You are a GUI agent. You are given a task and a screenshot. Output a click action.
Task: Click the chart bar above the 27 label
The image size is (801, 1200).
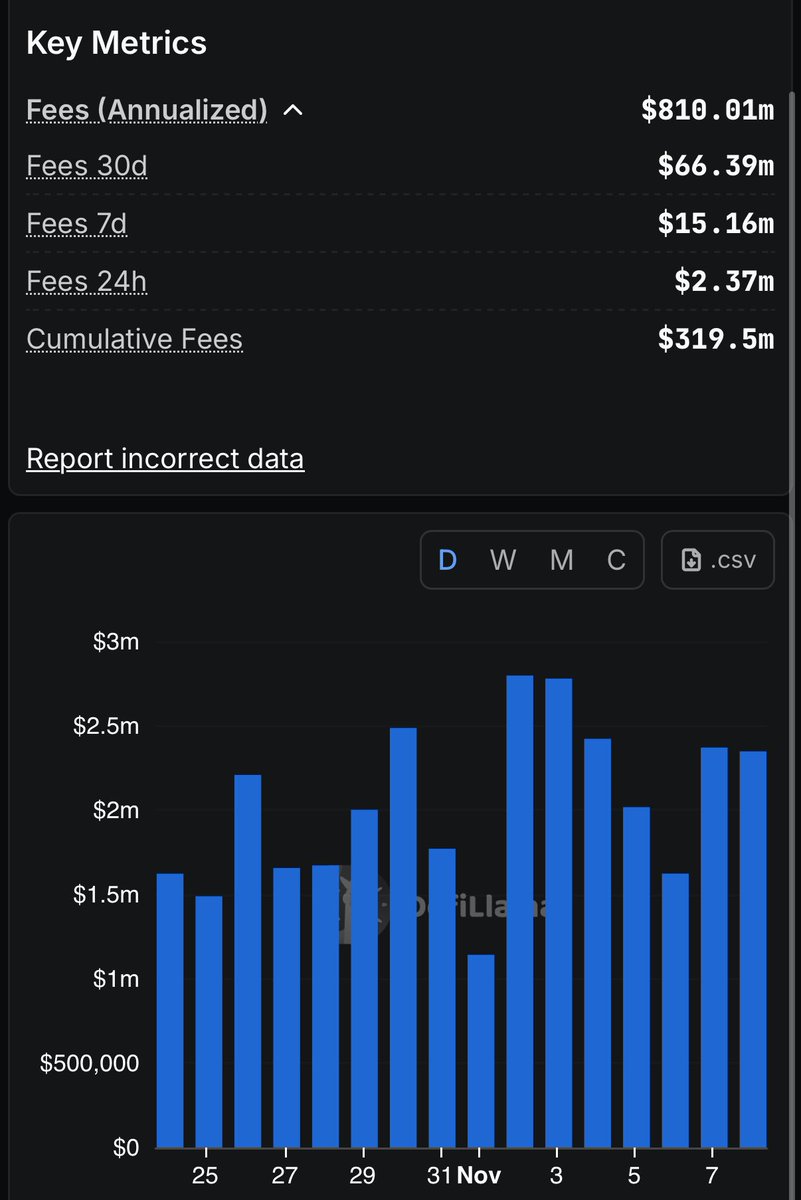[x=287, y=1007]
